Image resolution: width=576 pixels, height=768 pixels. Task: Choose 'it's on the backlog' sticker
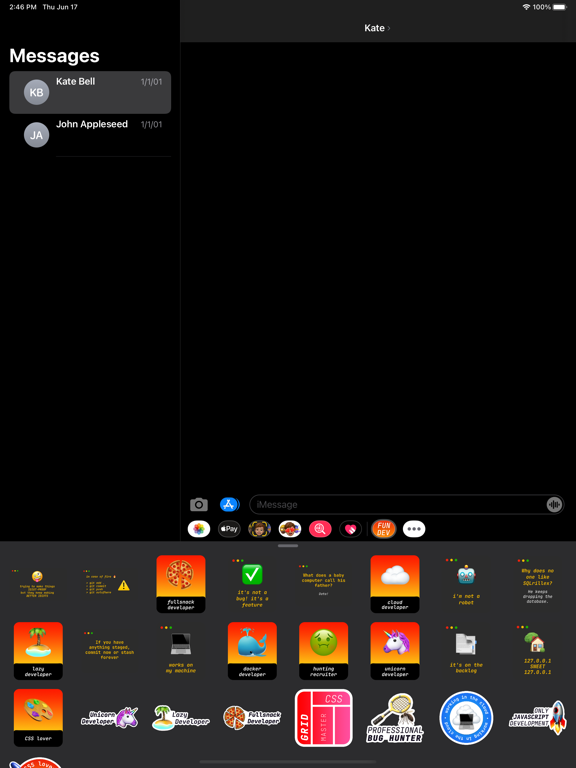click(x=466, y=650)
